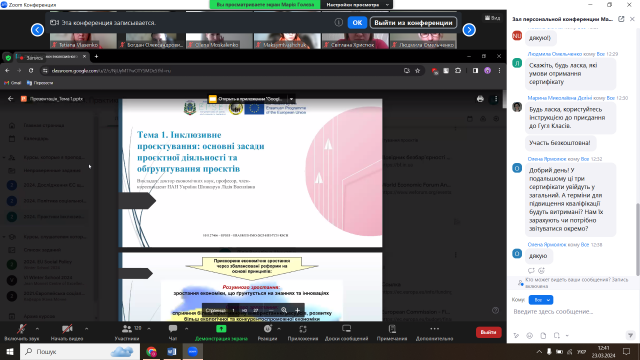Open the Notes icon in Zoom toolbar
Viewport: 640px width, 360px height.
pyautogui.click(x=392, y=329)
